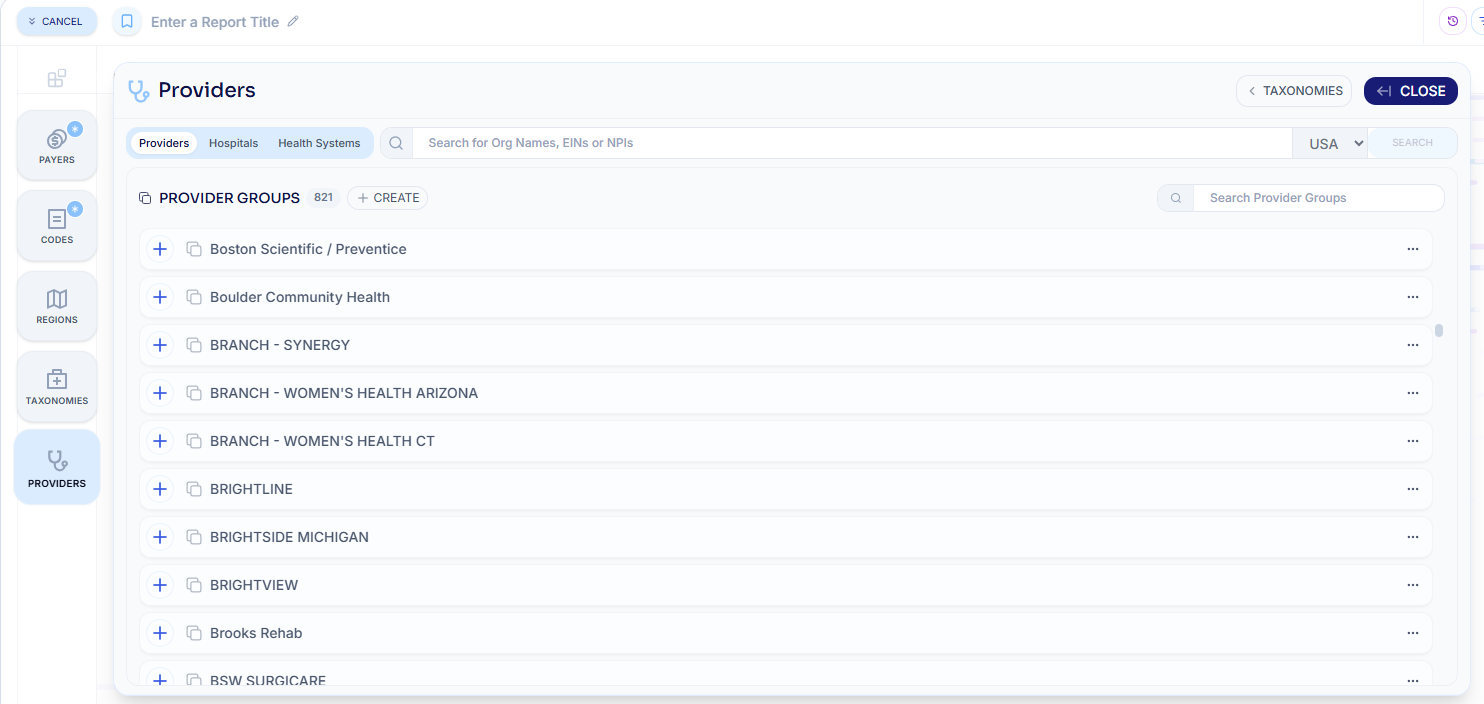Open more options for BRANCH - WOMEN'S HEALTH ARIZONA
This screenshot has height=704, width=1484.
[x=1413, y=393]
